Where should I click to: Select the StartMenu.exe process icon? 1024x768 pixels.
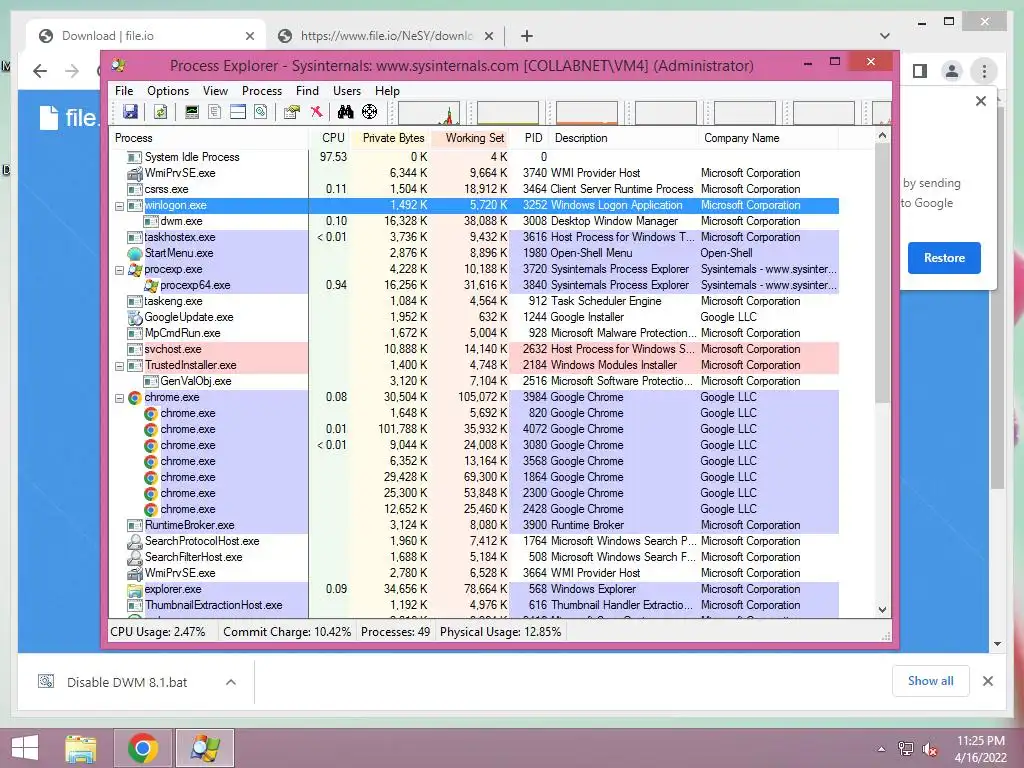point(135,253)
